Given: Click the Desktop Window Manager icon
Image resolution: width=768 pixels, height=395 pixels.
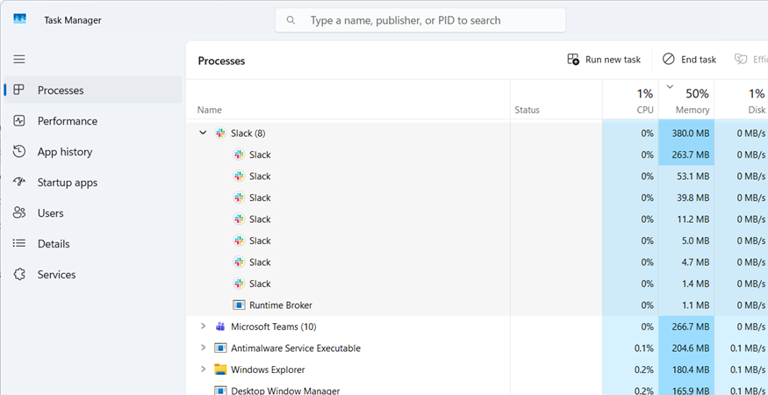Looking at the screenshot, I should pyautogui.click(x=220, y=391).
